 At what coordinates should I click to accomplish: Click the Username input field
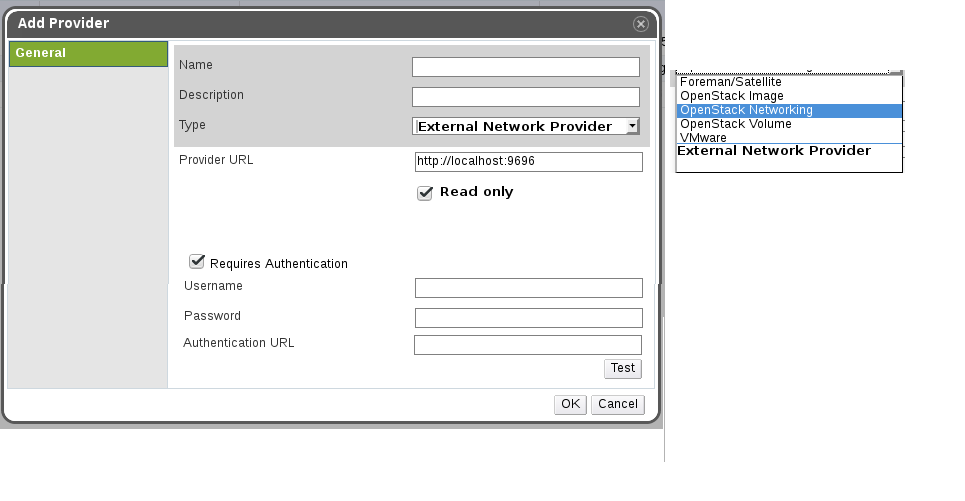528,288
